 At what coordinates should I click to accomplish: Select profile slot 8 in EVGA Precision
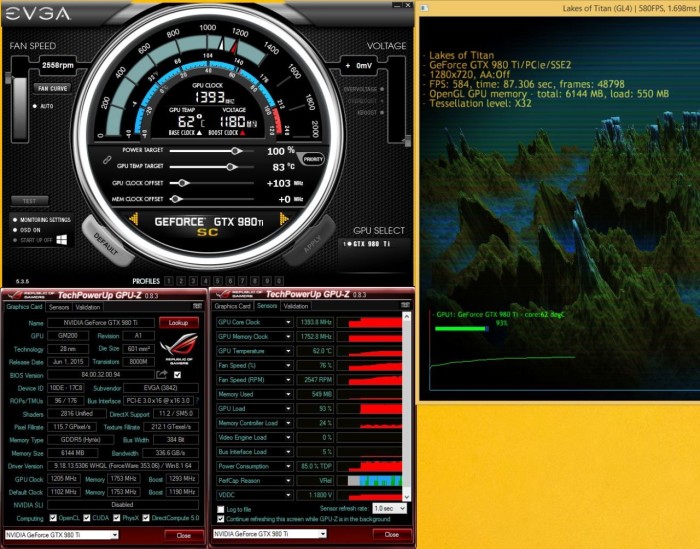coord(254,281)
